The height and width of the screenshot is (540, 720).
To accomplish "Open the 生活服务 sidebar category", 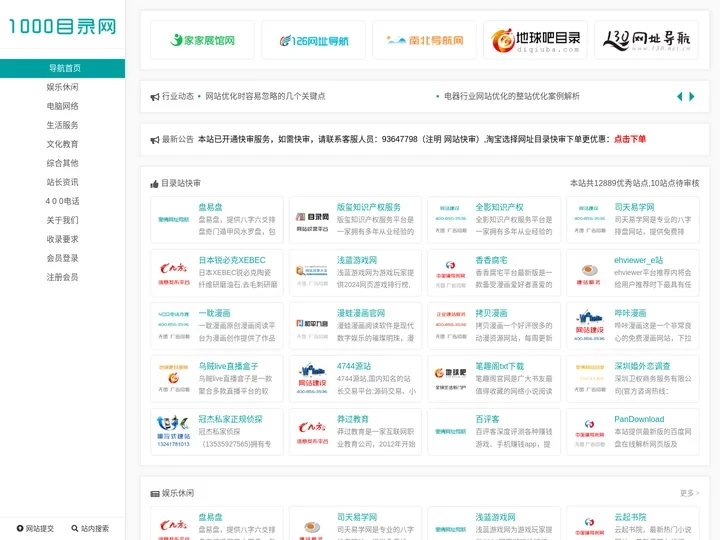I will pos(62,125).
